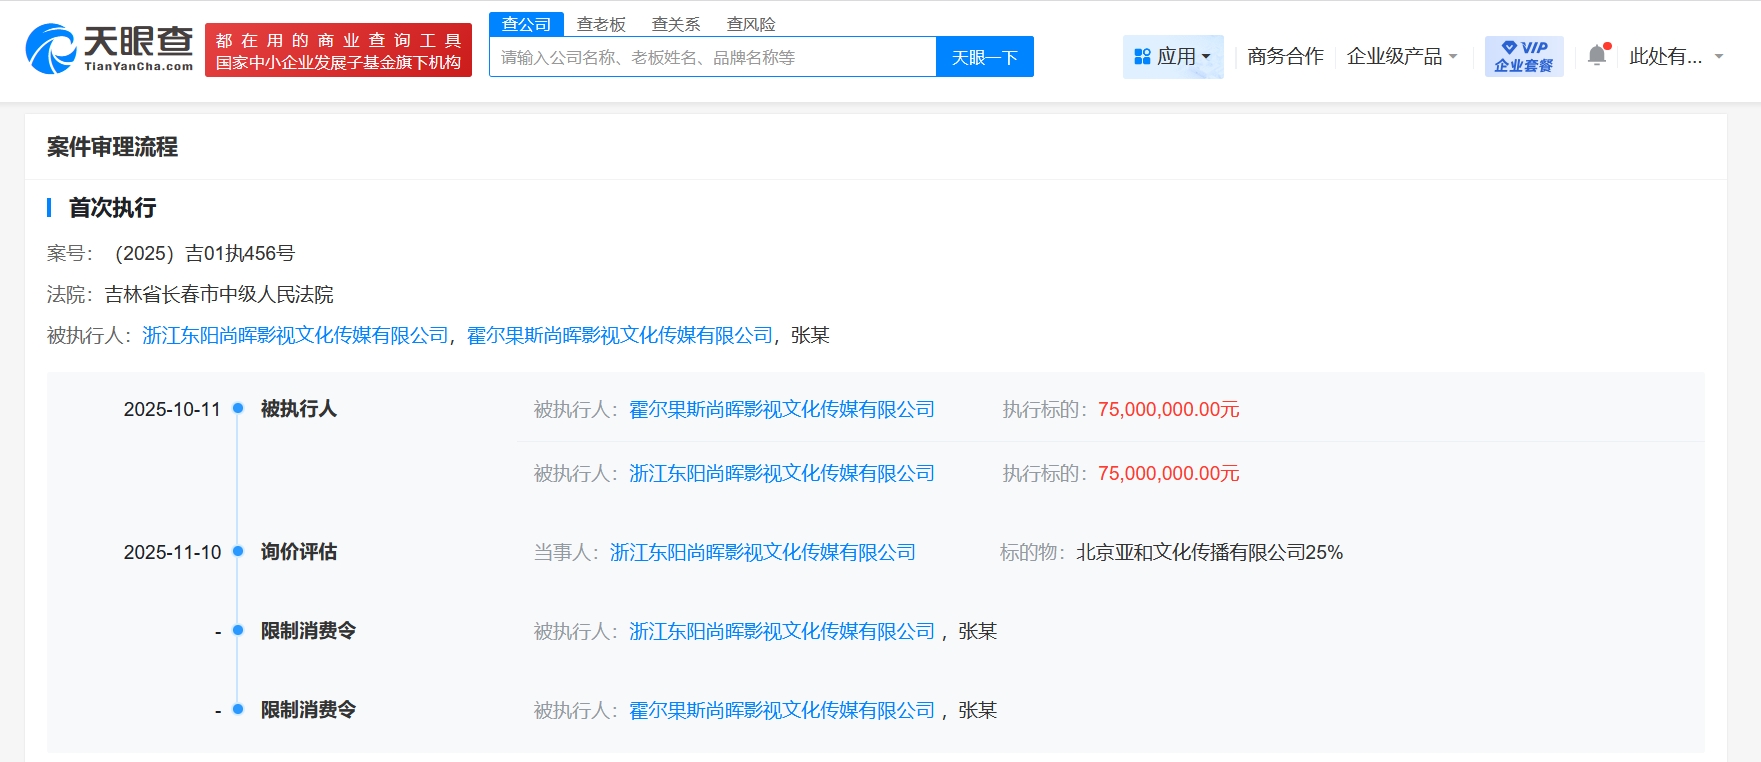1761x762 pixels.
Task: Open the user account dropdown menu
Action: tap(1675, 57)
